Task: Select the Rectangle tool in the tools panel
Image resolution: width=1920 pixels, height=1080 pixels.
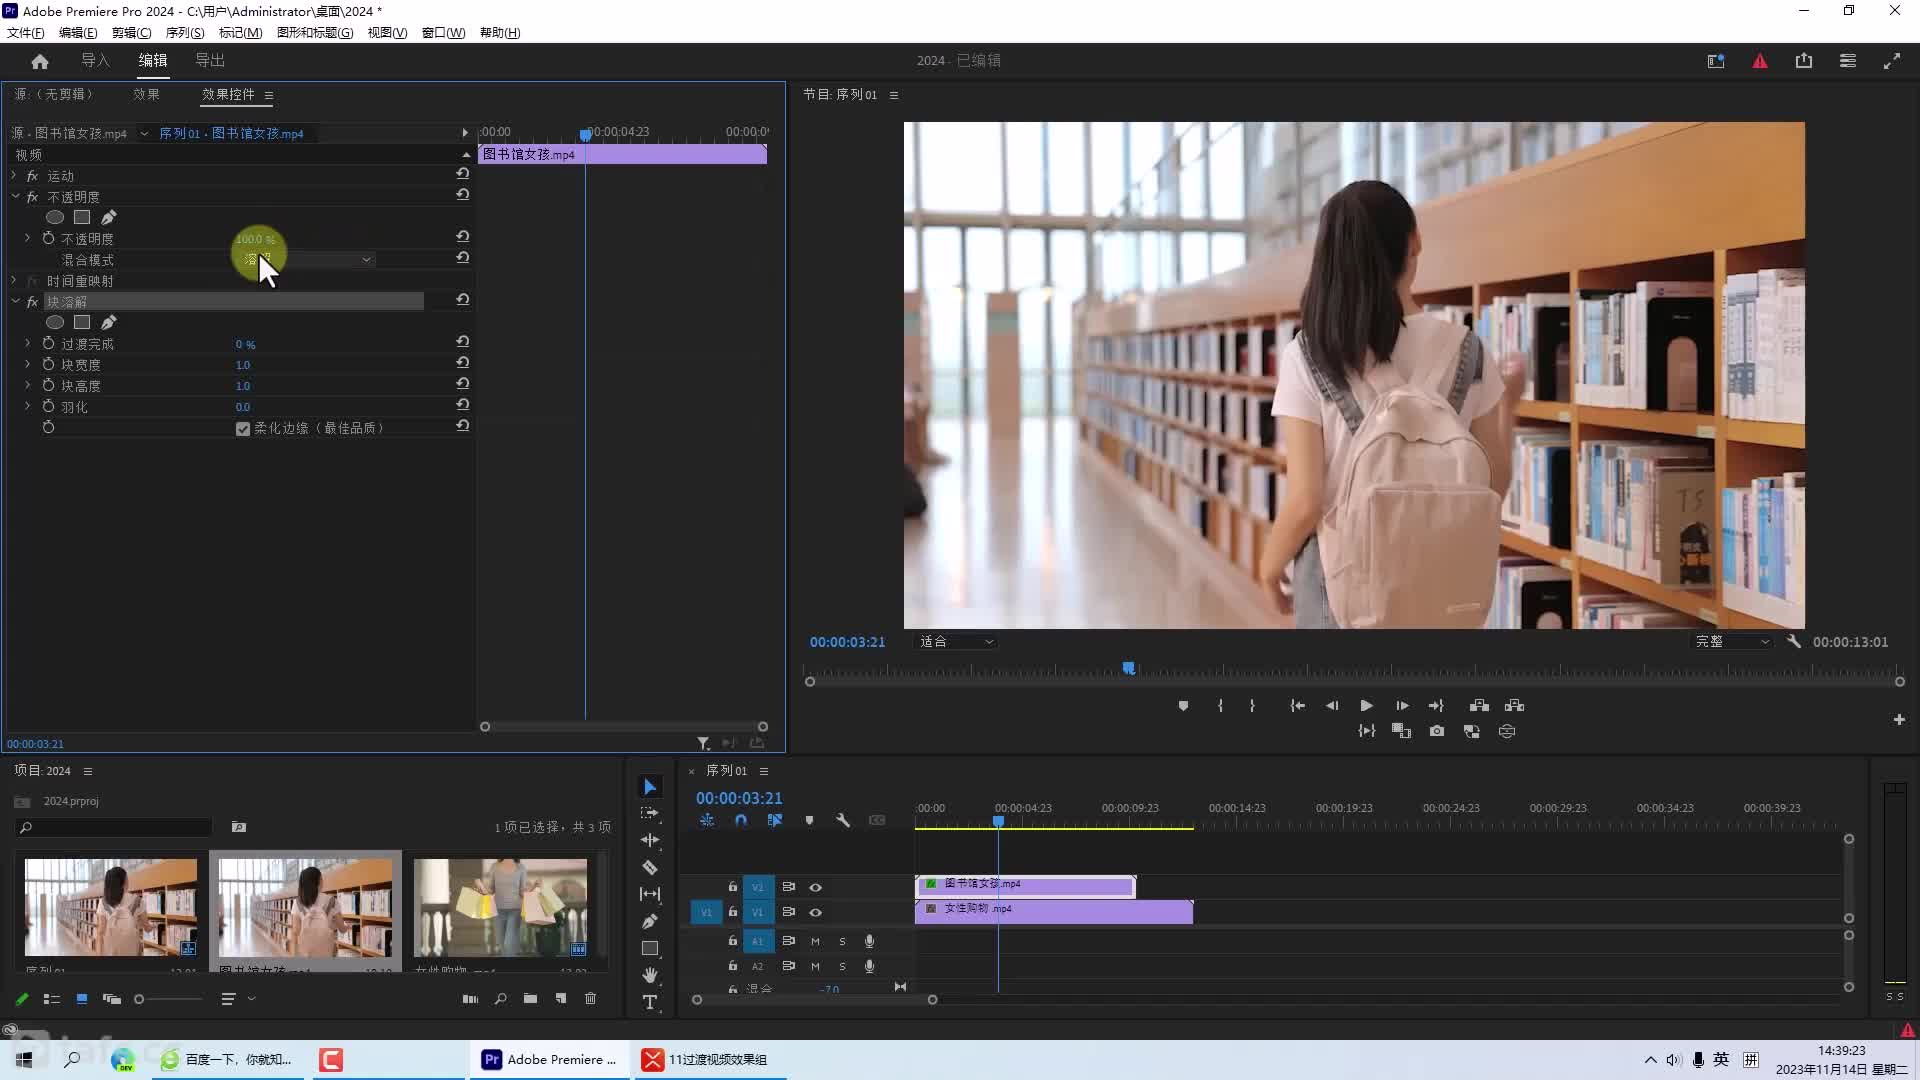Action: [650, 948]
